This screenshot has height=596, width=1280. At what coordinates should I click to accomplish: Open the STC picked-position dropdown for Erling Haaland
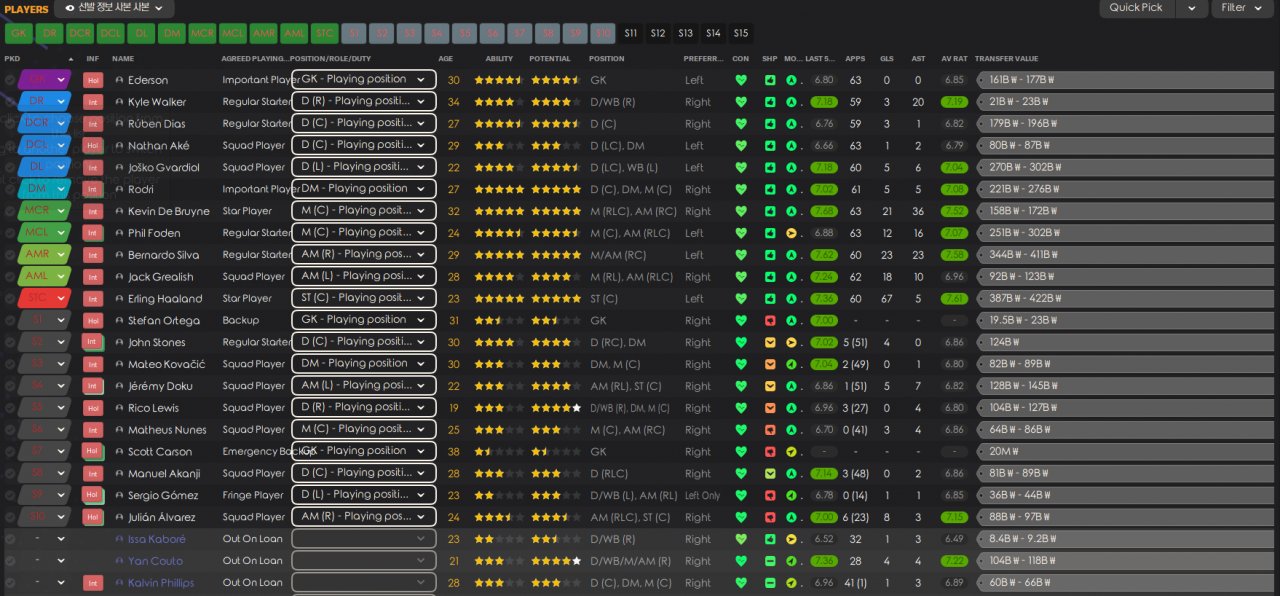click(44, 299)
